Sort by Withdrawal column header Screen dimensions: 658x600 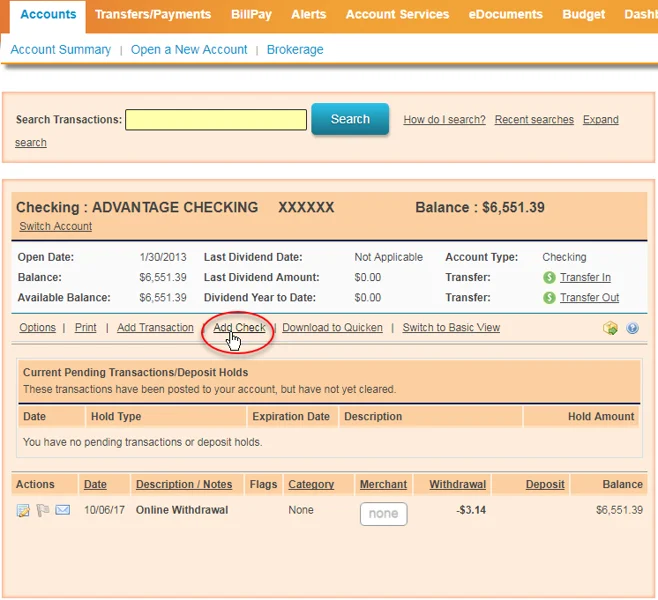tap(457, 484)
